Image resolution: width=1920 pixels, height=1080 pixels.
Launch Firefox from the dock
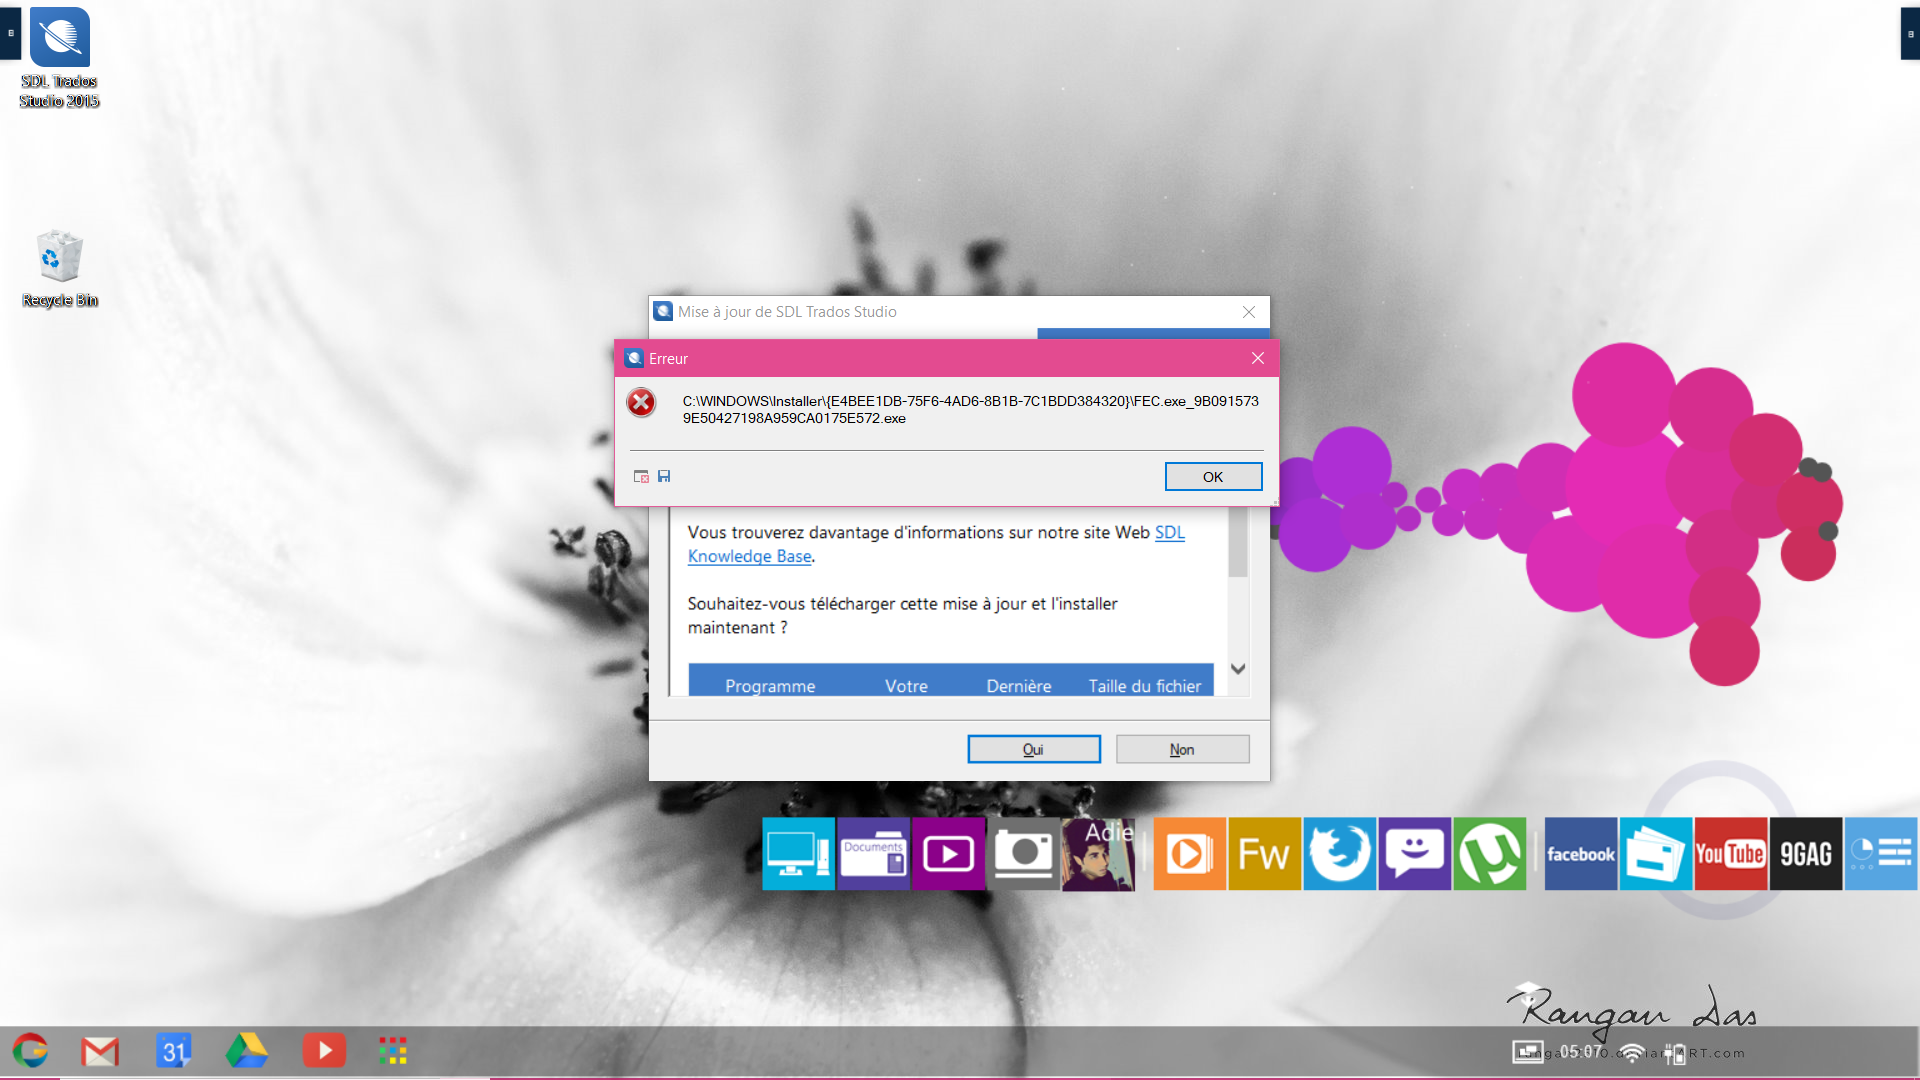[x=1339, y=854]
